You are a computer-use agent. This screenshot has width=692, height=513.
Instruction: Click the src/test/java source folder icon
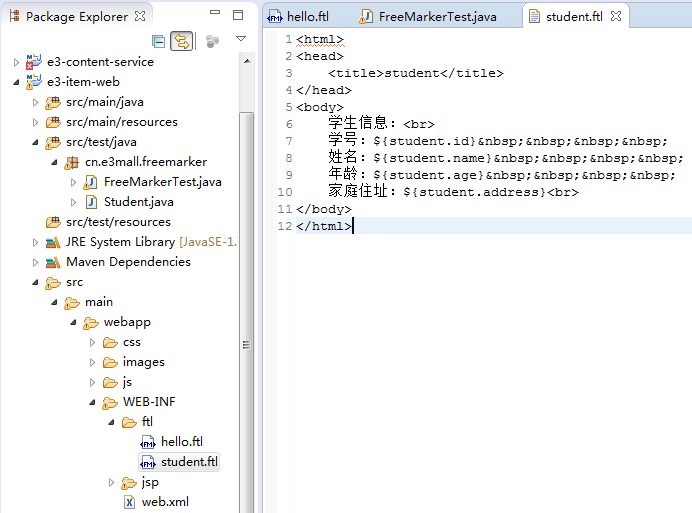click(53, 142)
